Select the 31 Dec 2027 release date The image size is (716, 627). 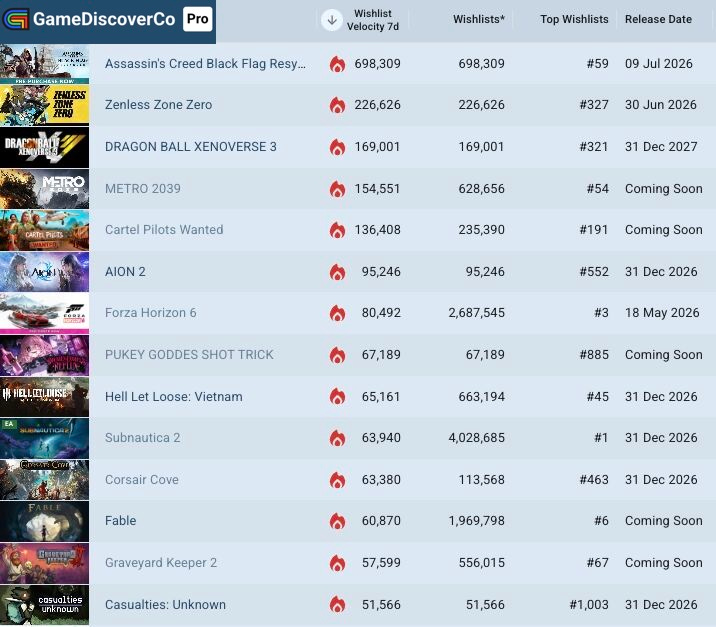tap(661, 147)
